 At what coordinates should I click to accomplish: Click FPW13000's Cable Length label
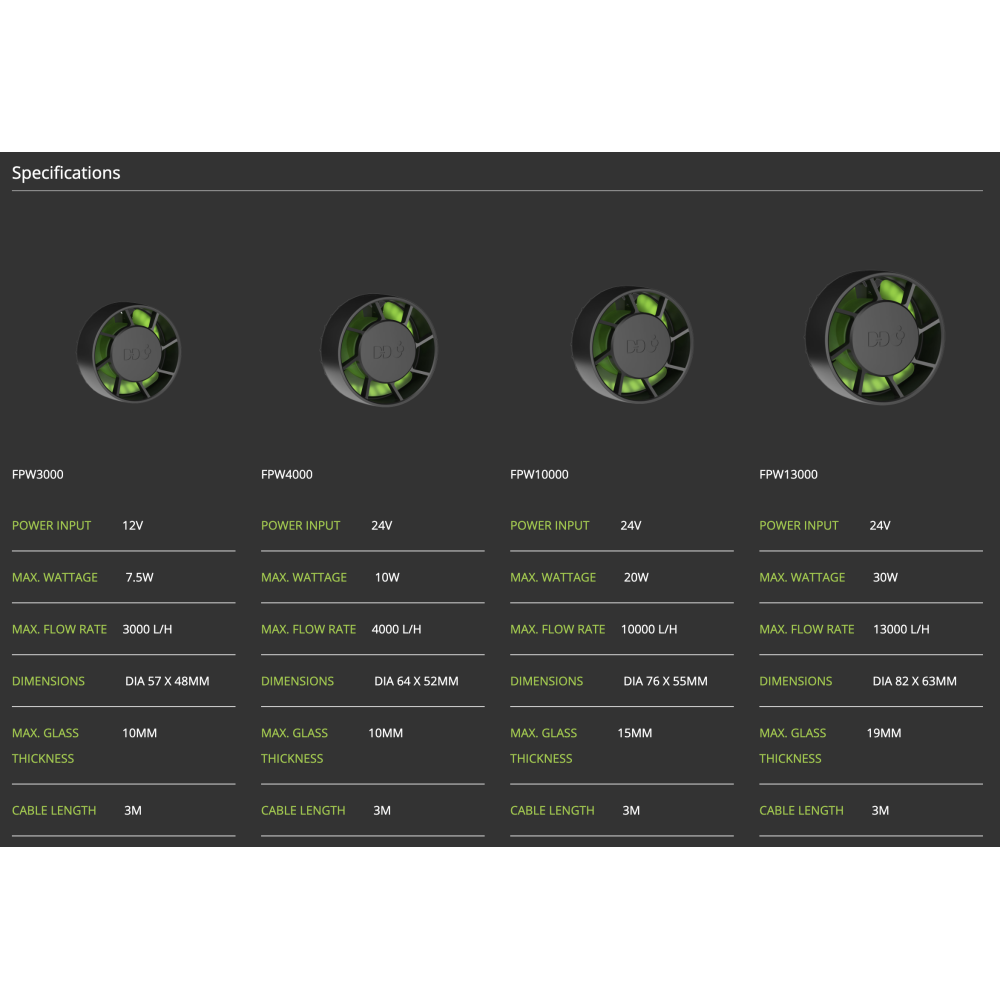(801, 811)
